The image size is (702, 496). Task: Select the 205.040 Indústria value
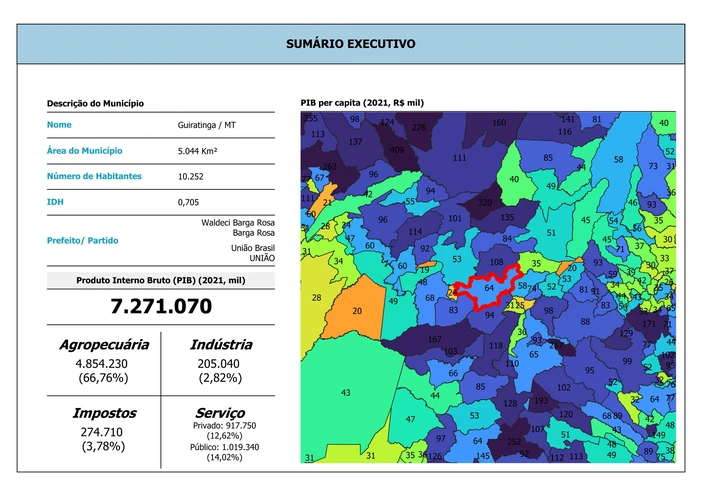pos(218,363)
